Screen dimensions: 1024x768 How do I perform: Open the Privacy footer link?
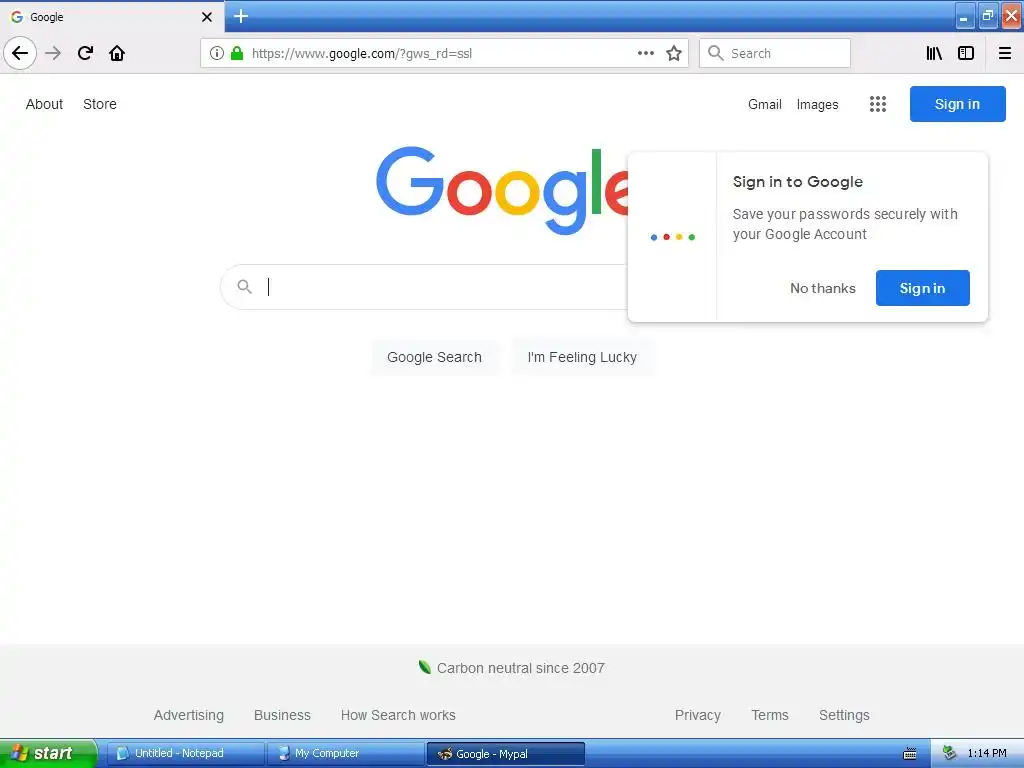[697, 715]
